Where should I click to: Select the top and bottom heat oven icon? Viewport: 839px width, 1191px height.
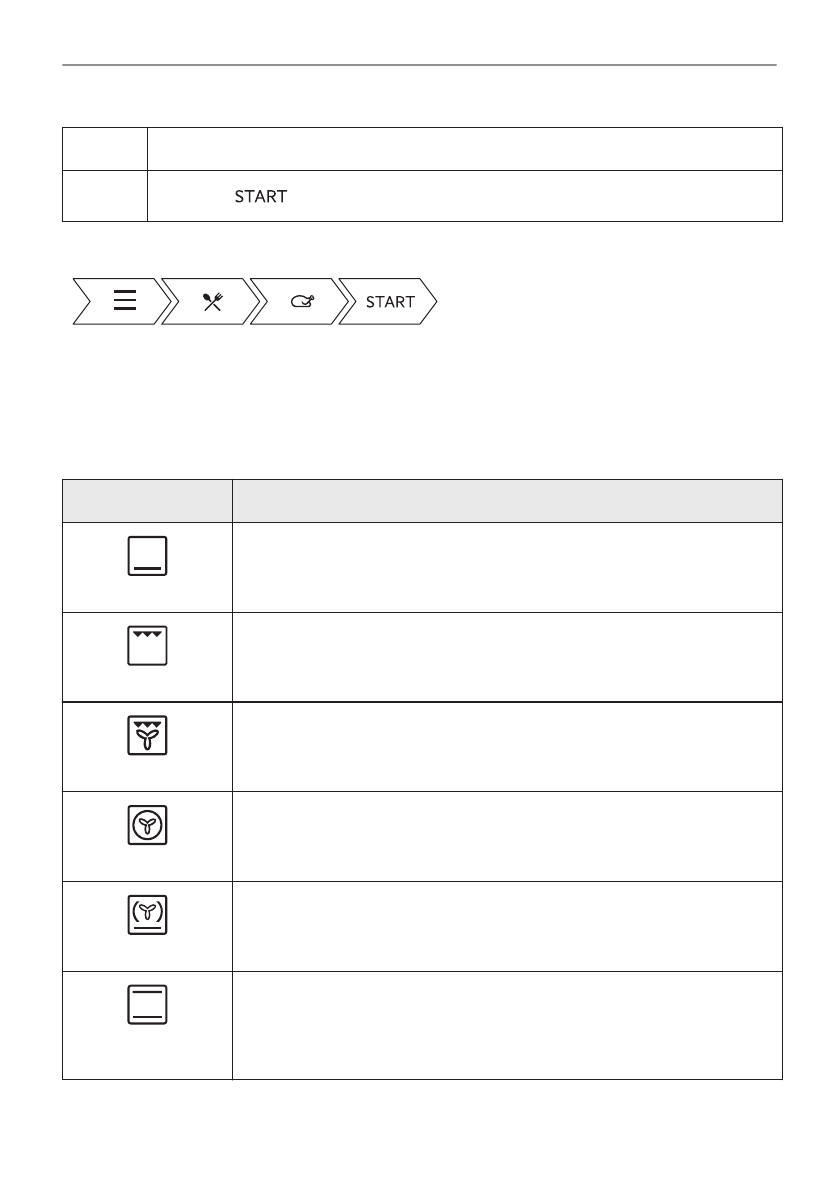pyautogui.click(x=147, y=1005)
